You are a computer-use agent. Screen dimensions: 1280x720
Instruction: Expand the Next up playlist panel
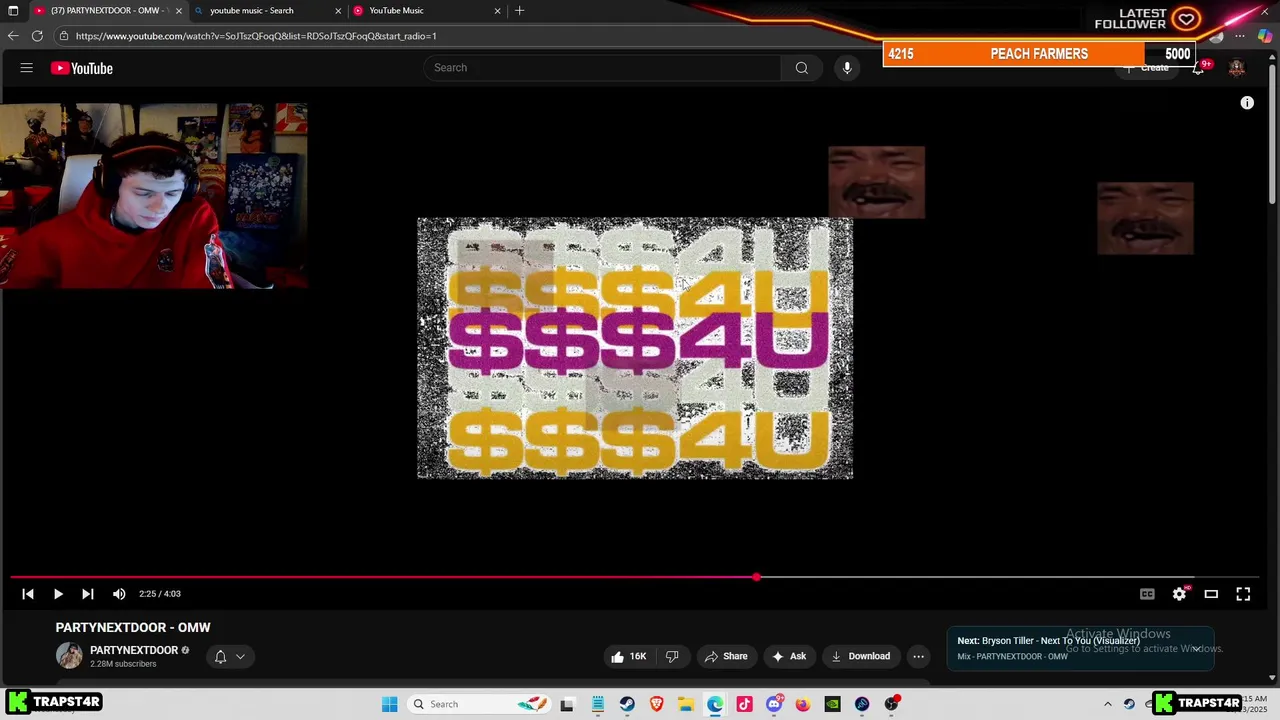click(1196, 648)
